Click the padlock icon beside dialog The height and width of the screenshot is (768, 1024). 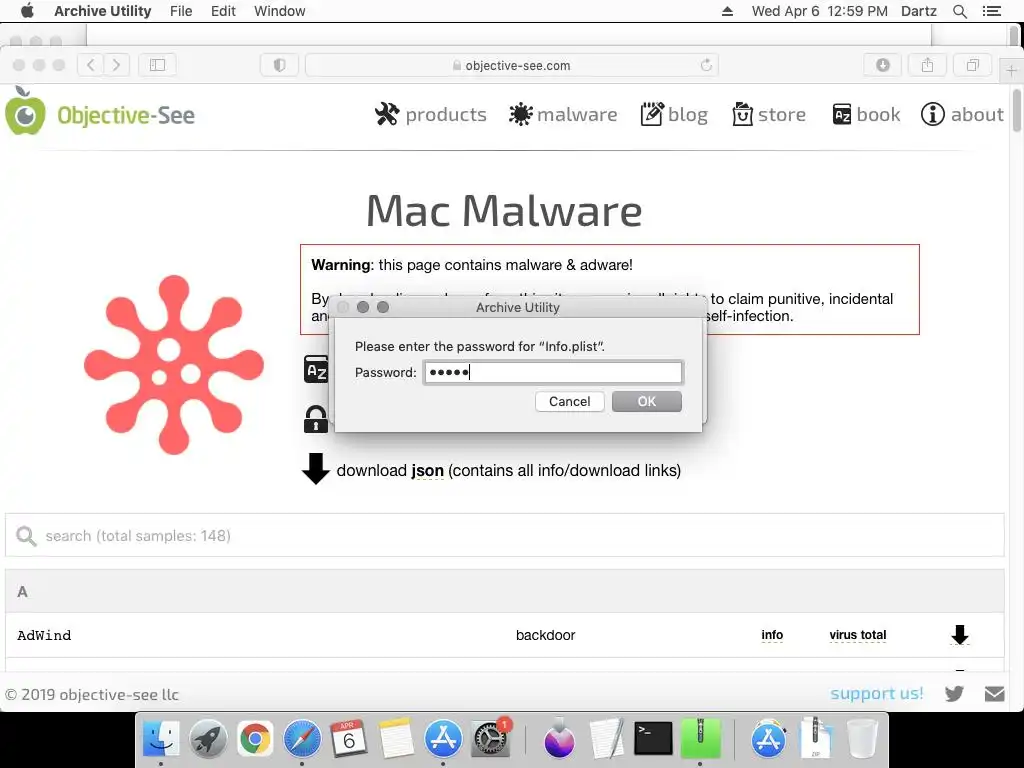(x=315, y=419)
